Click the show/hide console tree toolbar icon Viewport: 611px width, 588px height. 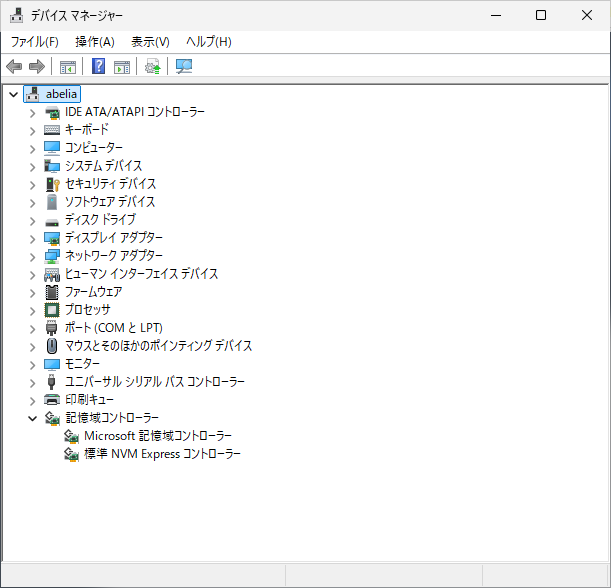[x=68, y=67]
